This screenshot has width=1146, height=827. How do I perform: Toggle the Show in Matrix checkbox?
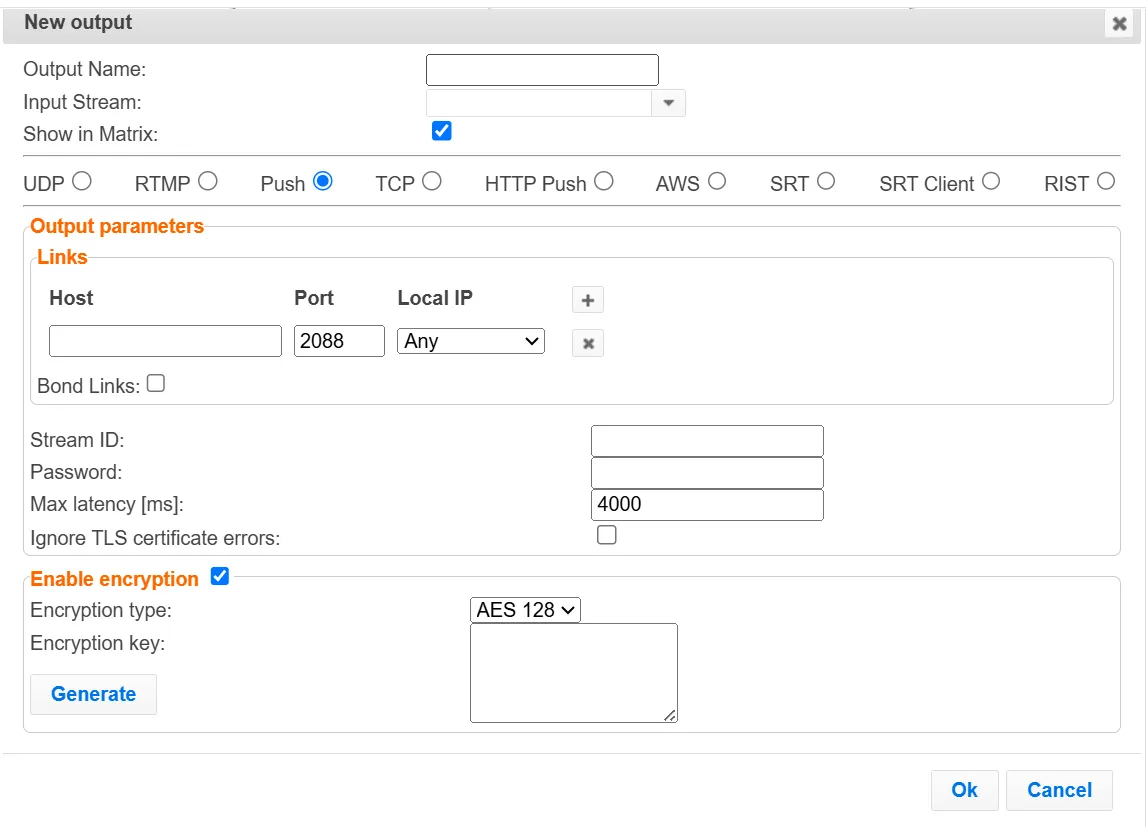tap(441, 131)
